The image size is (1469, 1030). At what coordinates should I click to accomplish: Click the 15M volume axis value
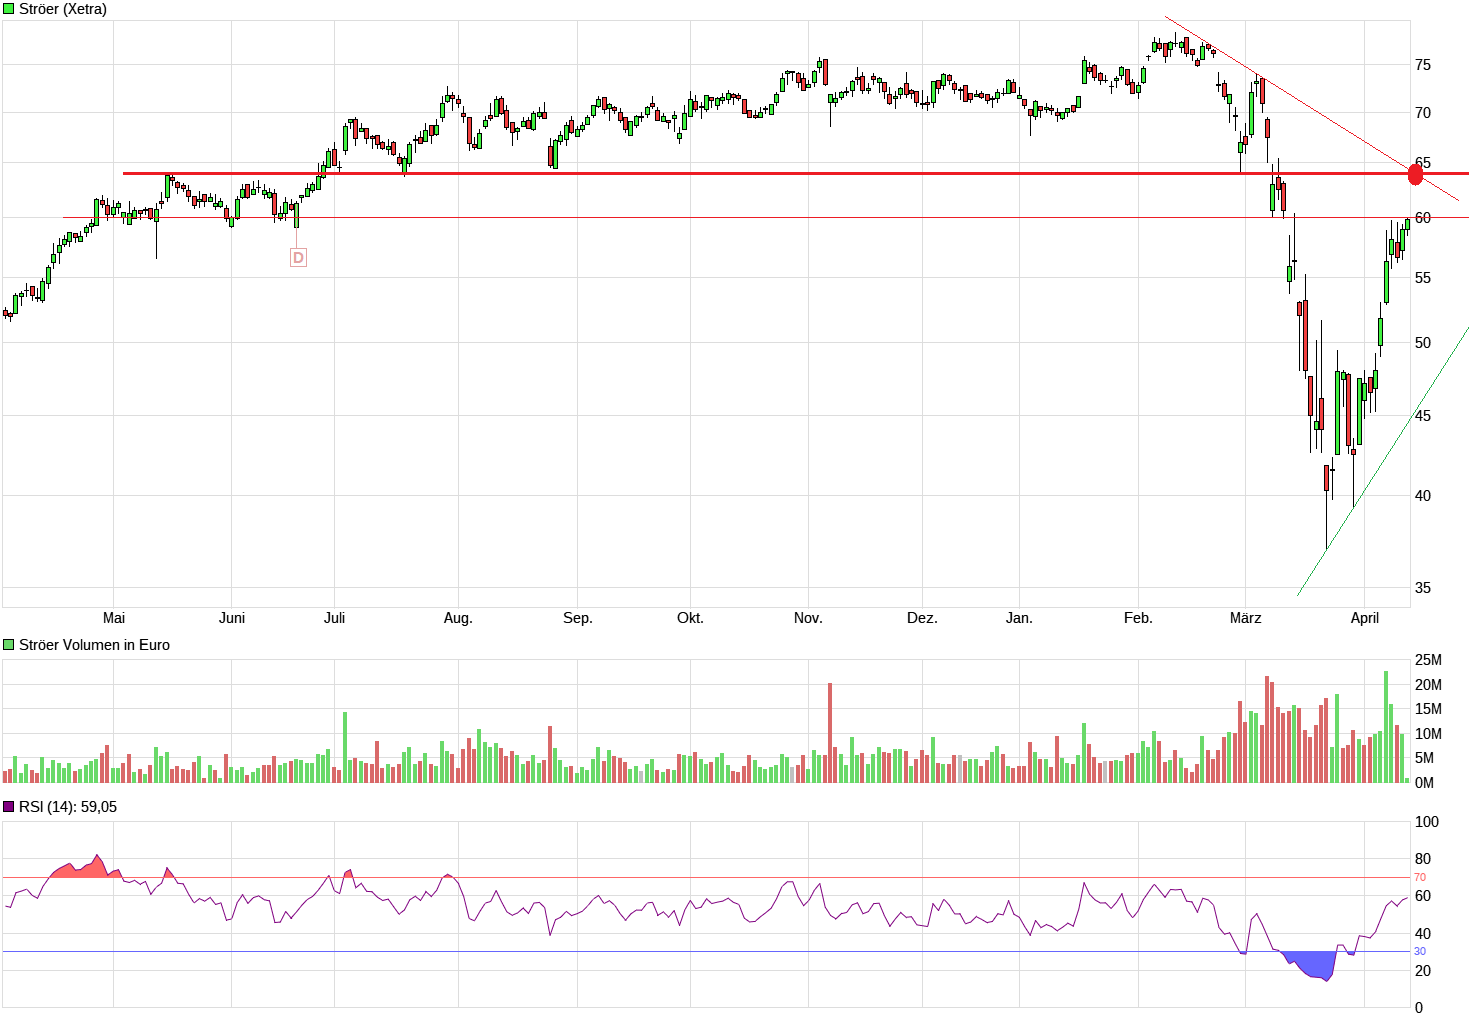[x=1428, y=709]
